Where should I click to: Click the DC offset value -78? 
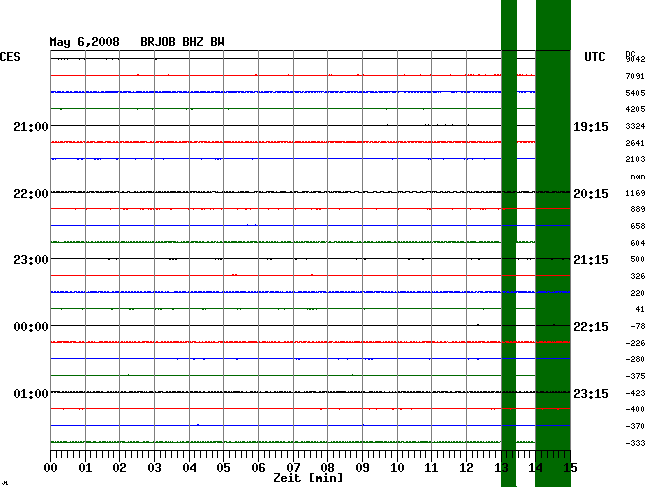[638, 326]
